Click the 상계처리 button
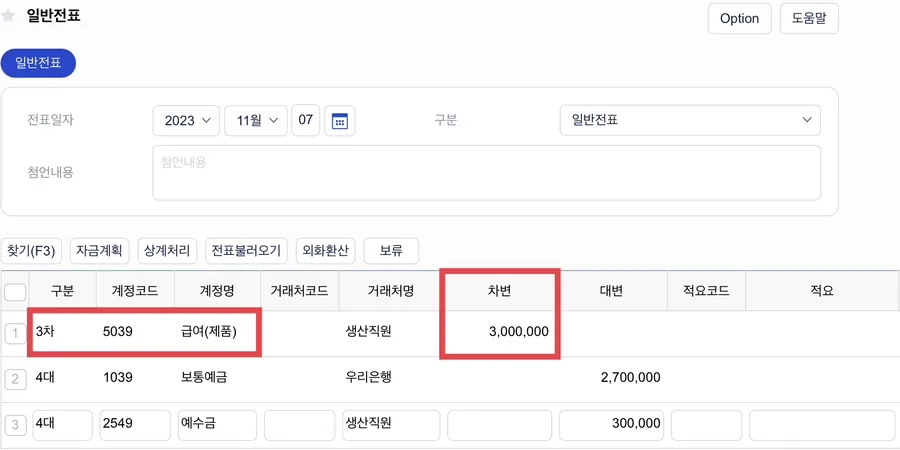Viewport: 900px width, 450px height. coord(168,251)
